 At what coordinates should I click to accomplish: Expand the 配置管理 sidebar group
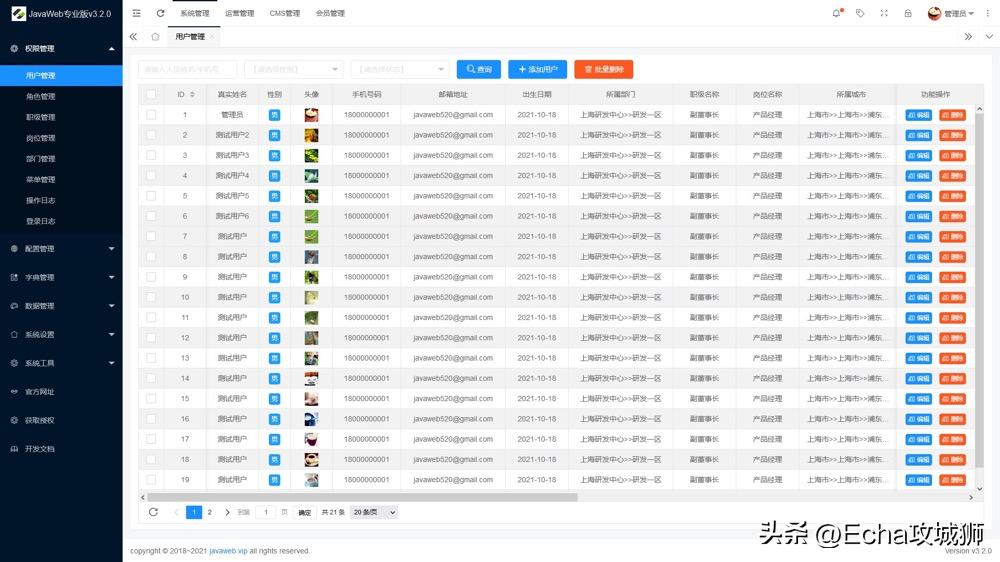point(61,249)
